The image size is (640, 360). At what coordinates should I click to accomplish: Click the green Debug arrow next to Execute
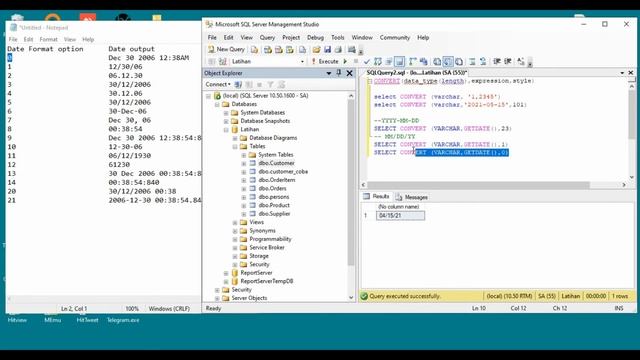point(345,61)
